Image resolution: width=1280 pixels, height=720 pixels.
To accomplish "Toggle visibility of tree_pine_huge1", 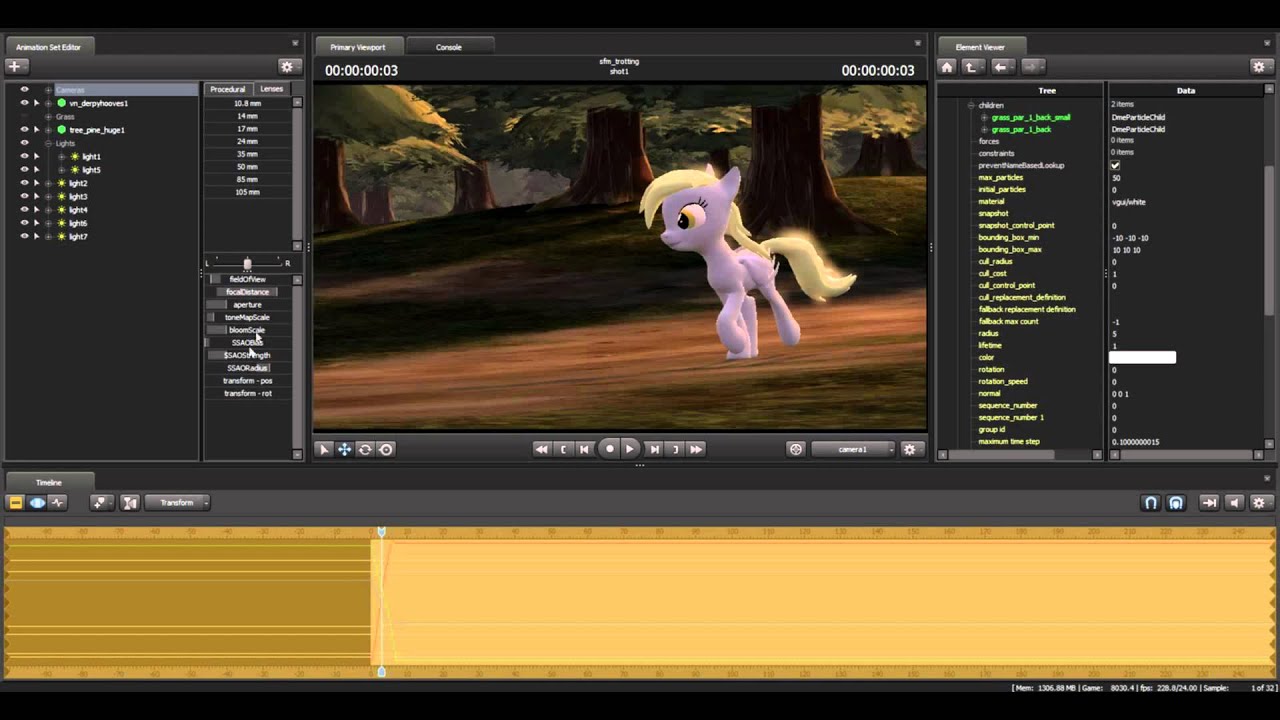I will pyautogui.click(x=24, y=129).
